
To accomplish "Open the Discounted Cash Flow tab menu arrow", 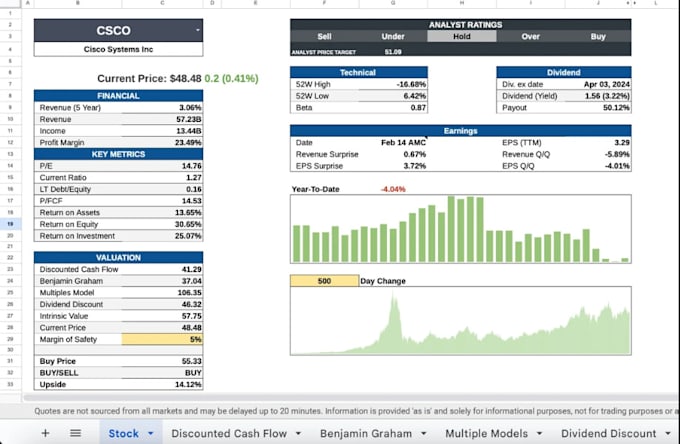I will click(298, 433).
